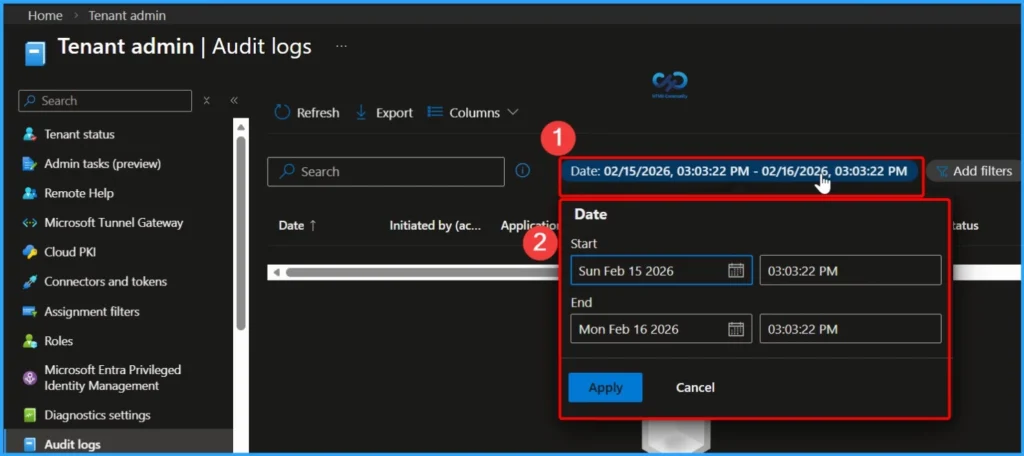Click the Export download arrow icon

click(x=361, y=112)
